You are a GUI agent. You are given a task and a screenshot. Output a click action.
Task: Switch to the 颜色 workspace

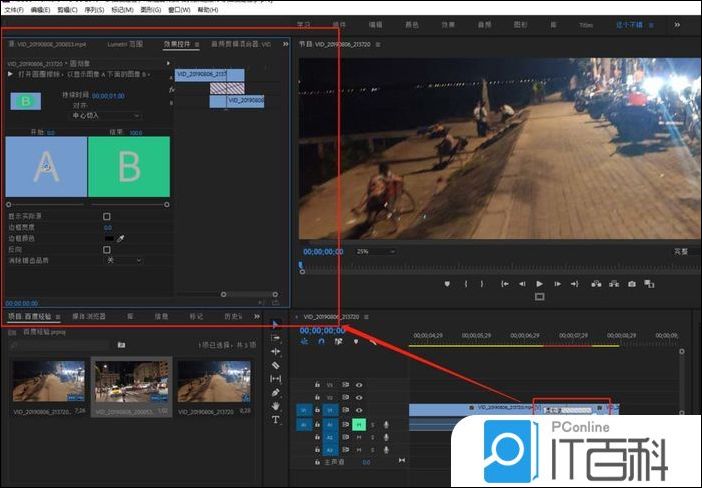point(412,24)
